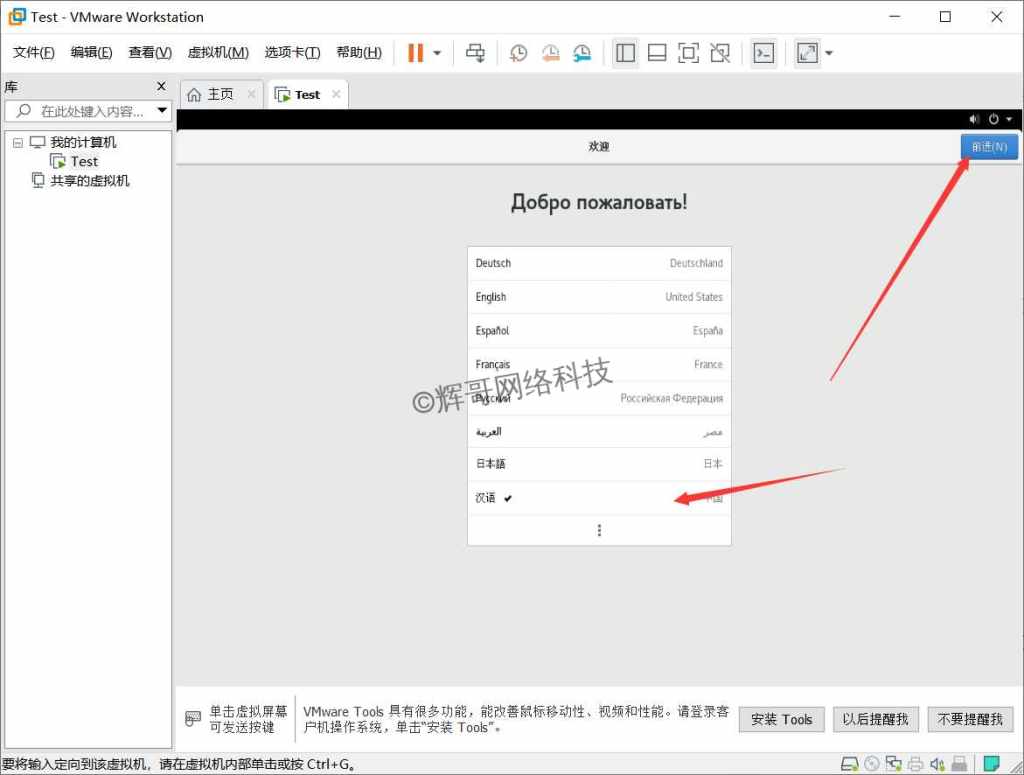Select 我的计算机 in the library

(x=83, y=142)
